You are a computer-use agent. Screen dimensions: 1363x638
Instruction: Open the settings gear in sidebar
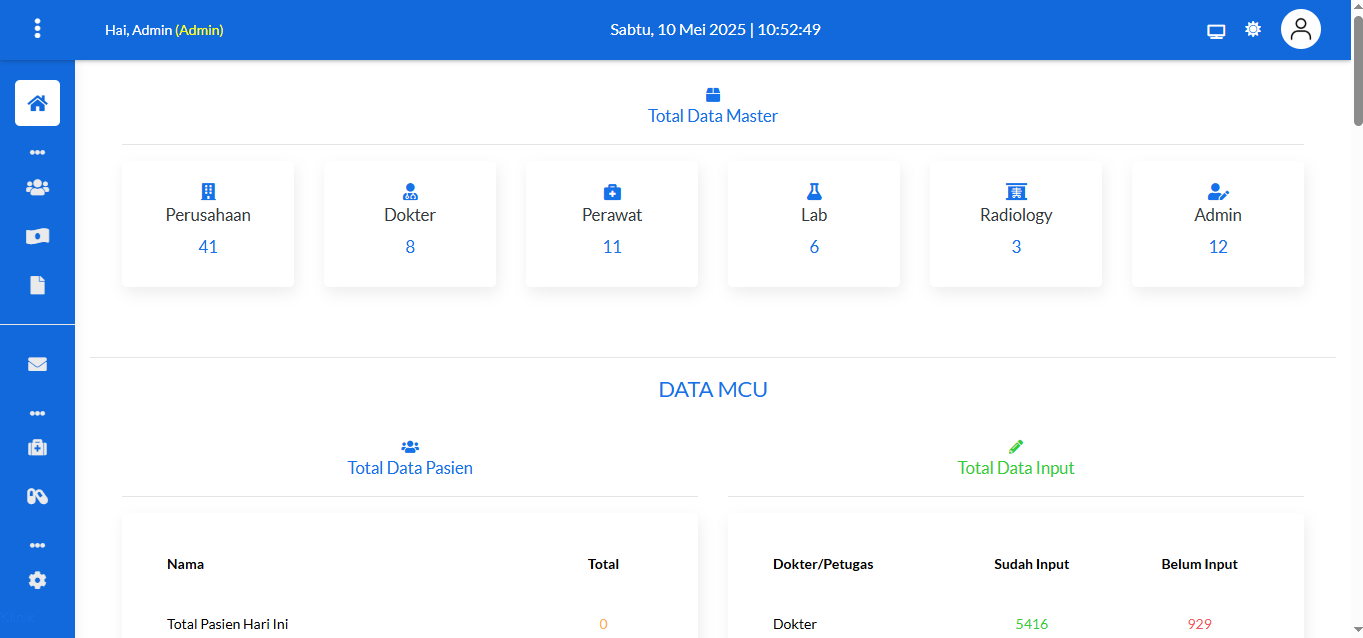point(37,580)
